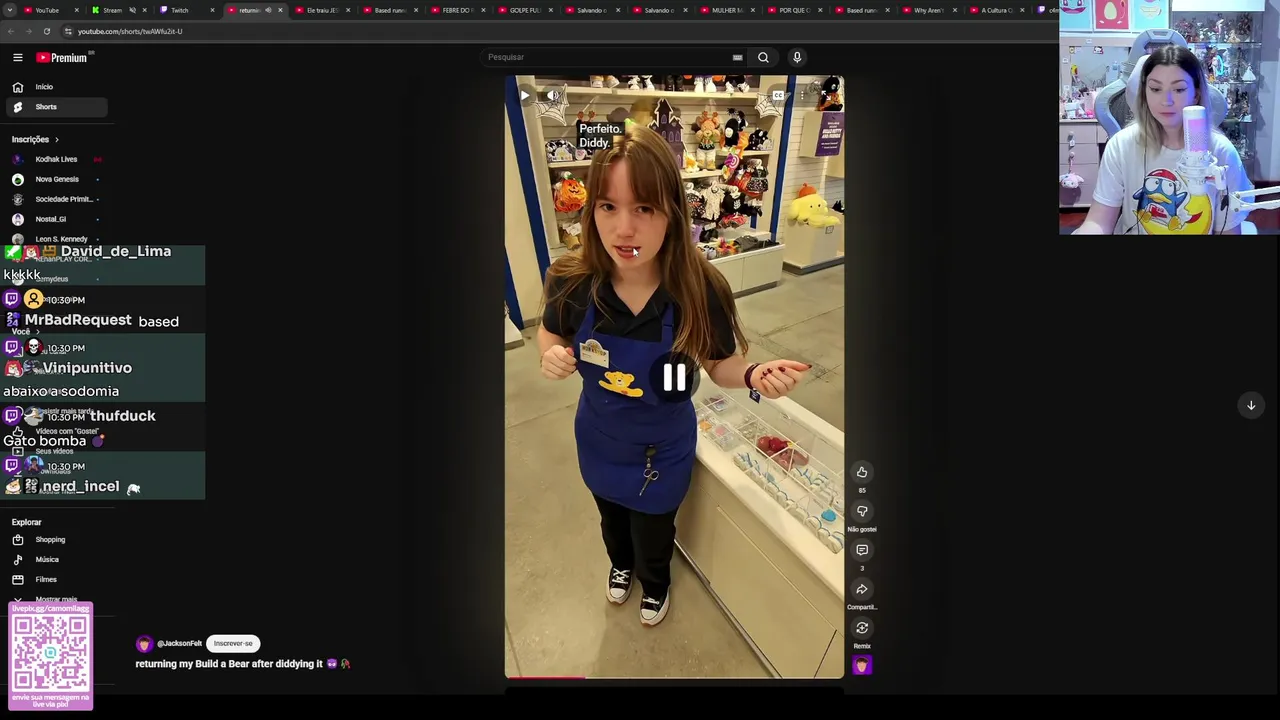Start voice search with microphone
This screenshot has height=720, width=1280.
[797, 57]
